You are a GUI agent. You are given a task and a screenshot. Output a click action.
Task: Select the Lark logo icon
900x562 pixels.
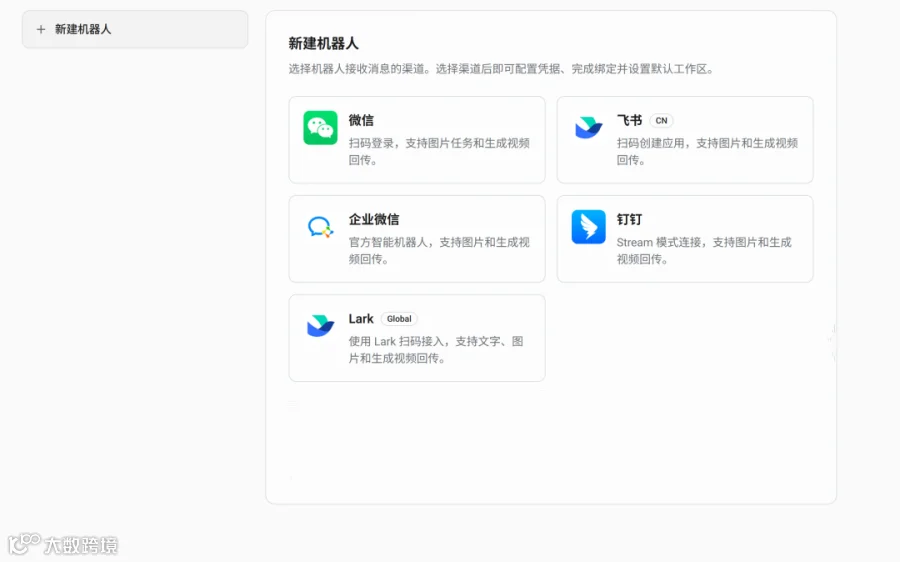tap(320, 325)
